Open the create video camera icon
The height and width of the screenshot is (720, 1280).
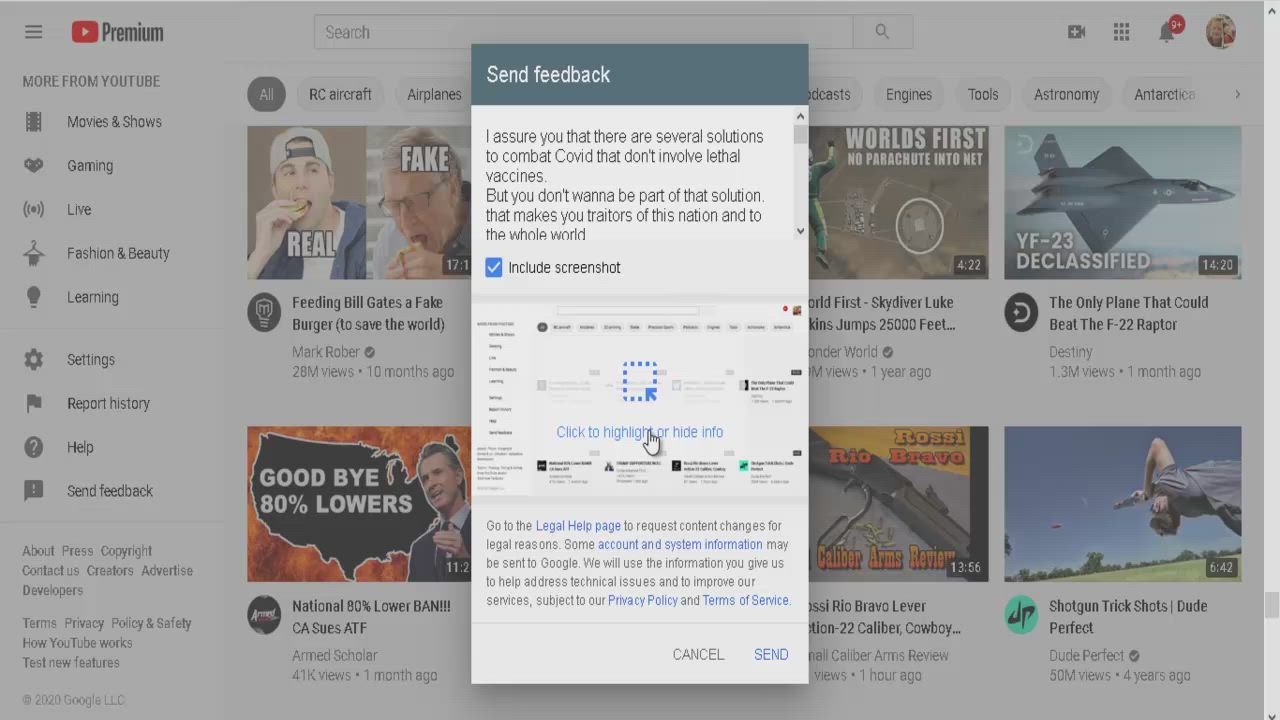[x=1076, y=32]
